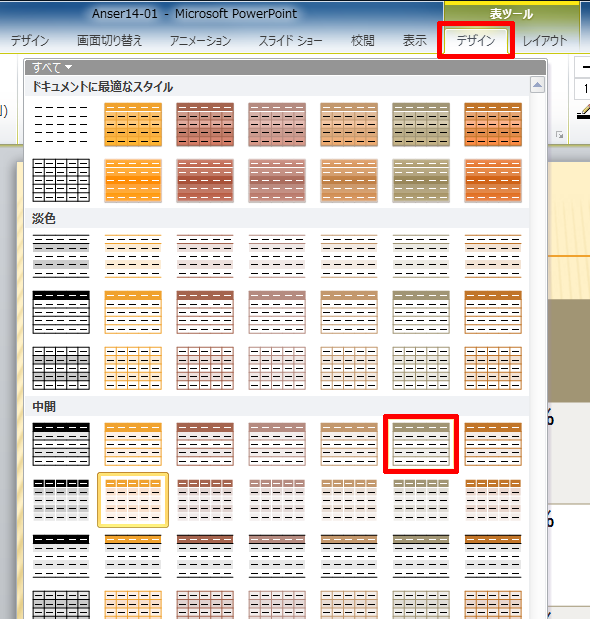590x619 pixels.
Task: Select the first orange themed style in top row
Action: (x=133, y=124)
